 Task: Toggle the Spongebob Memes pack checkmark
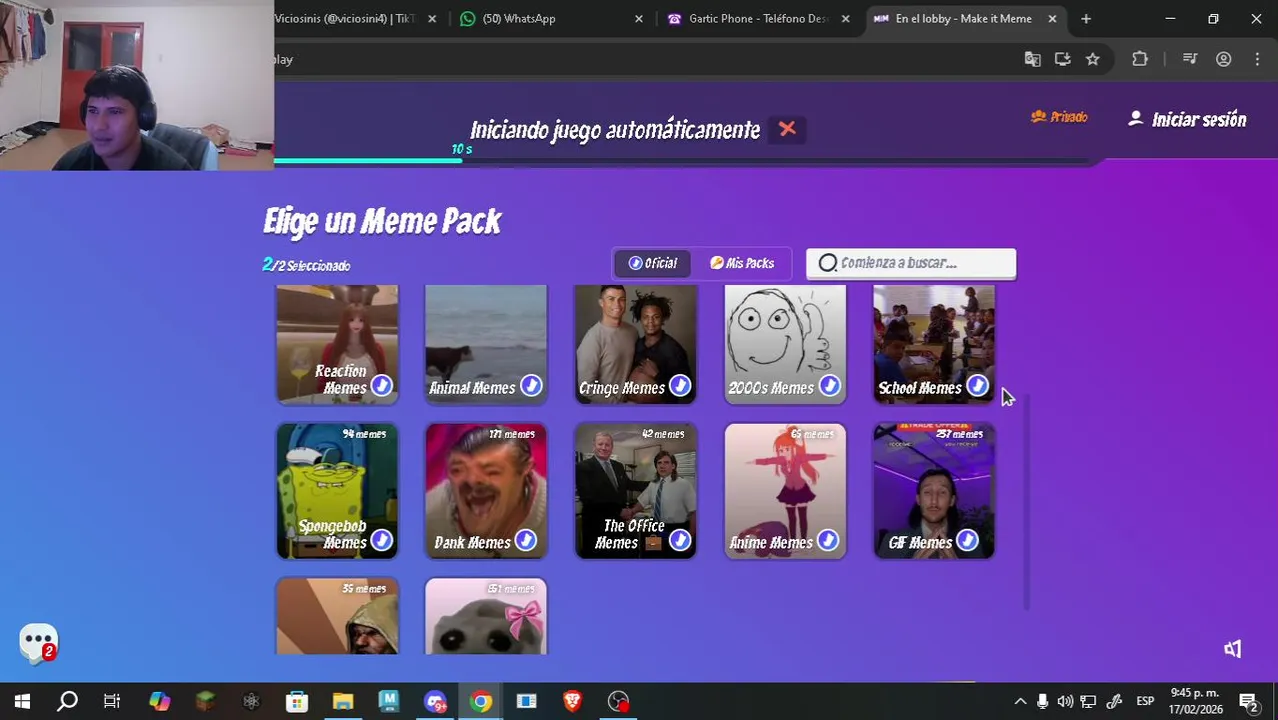click(x=381, y=541)
